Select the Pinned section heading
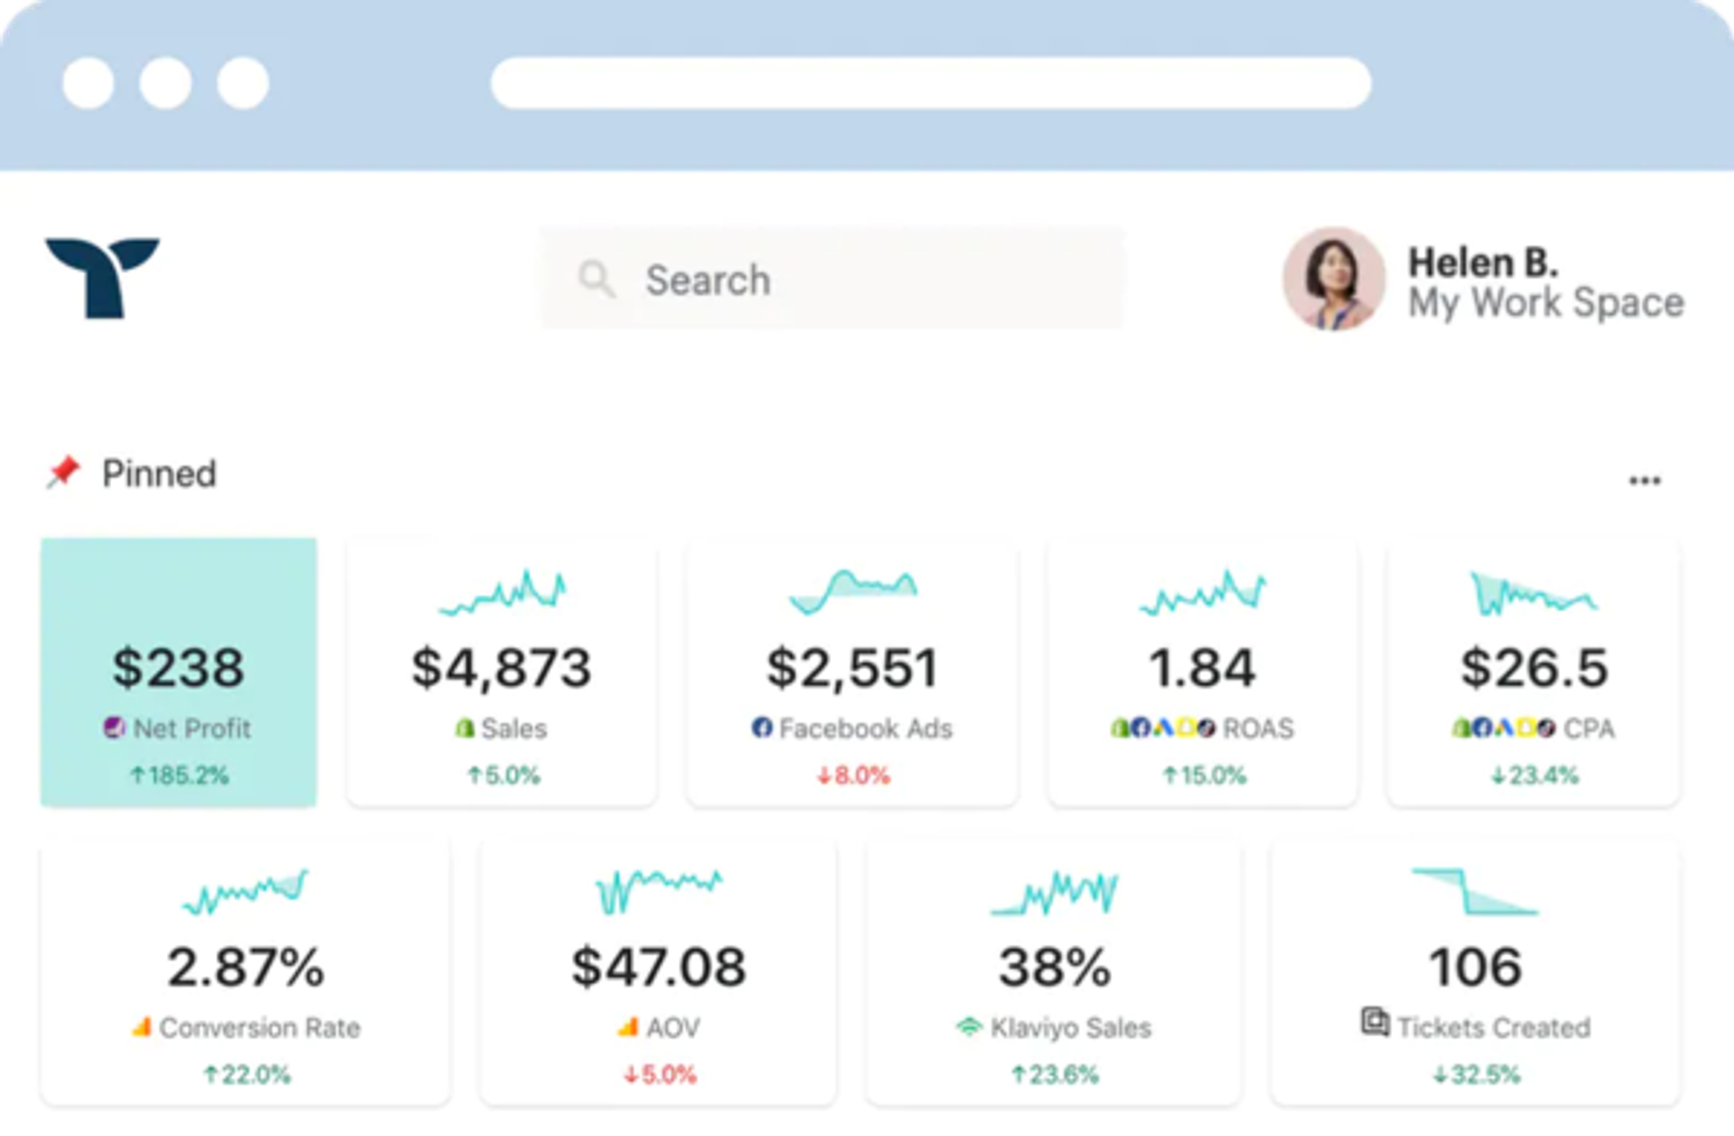1734x1136 pixels. [159, 473]
